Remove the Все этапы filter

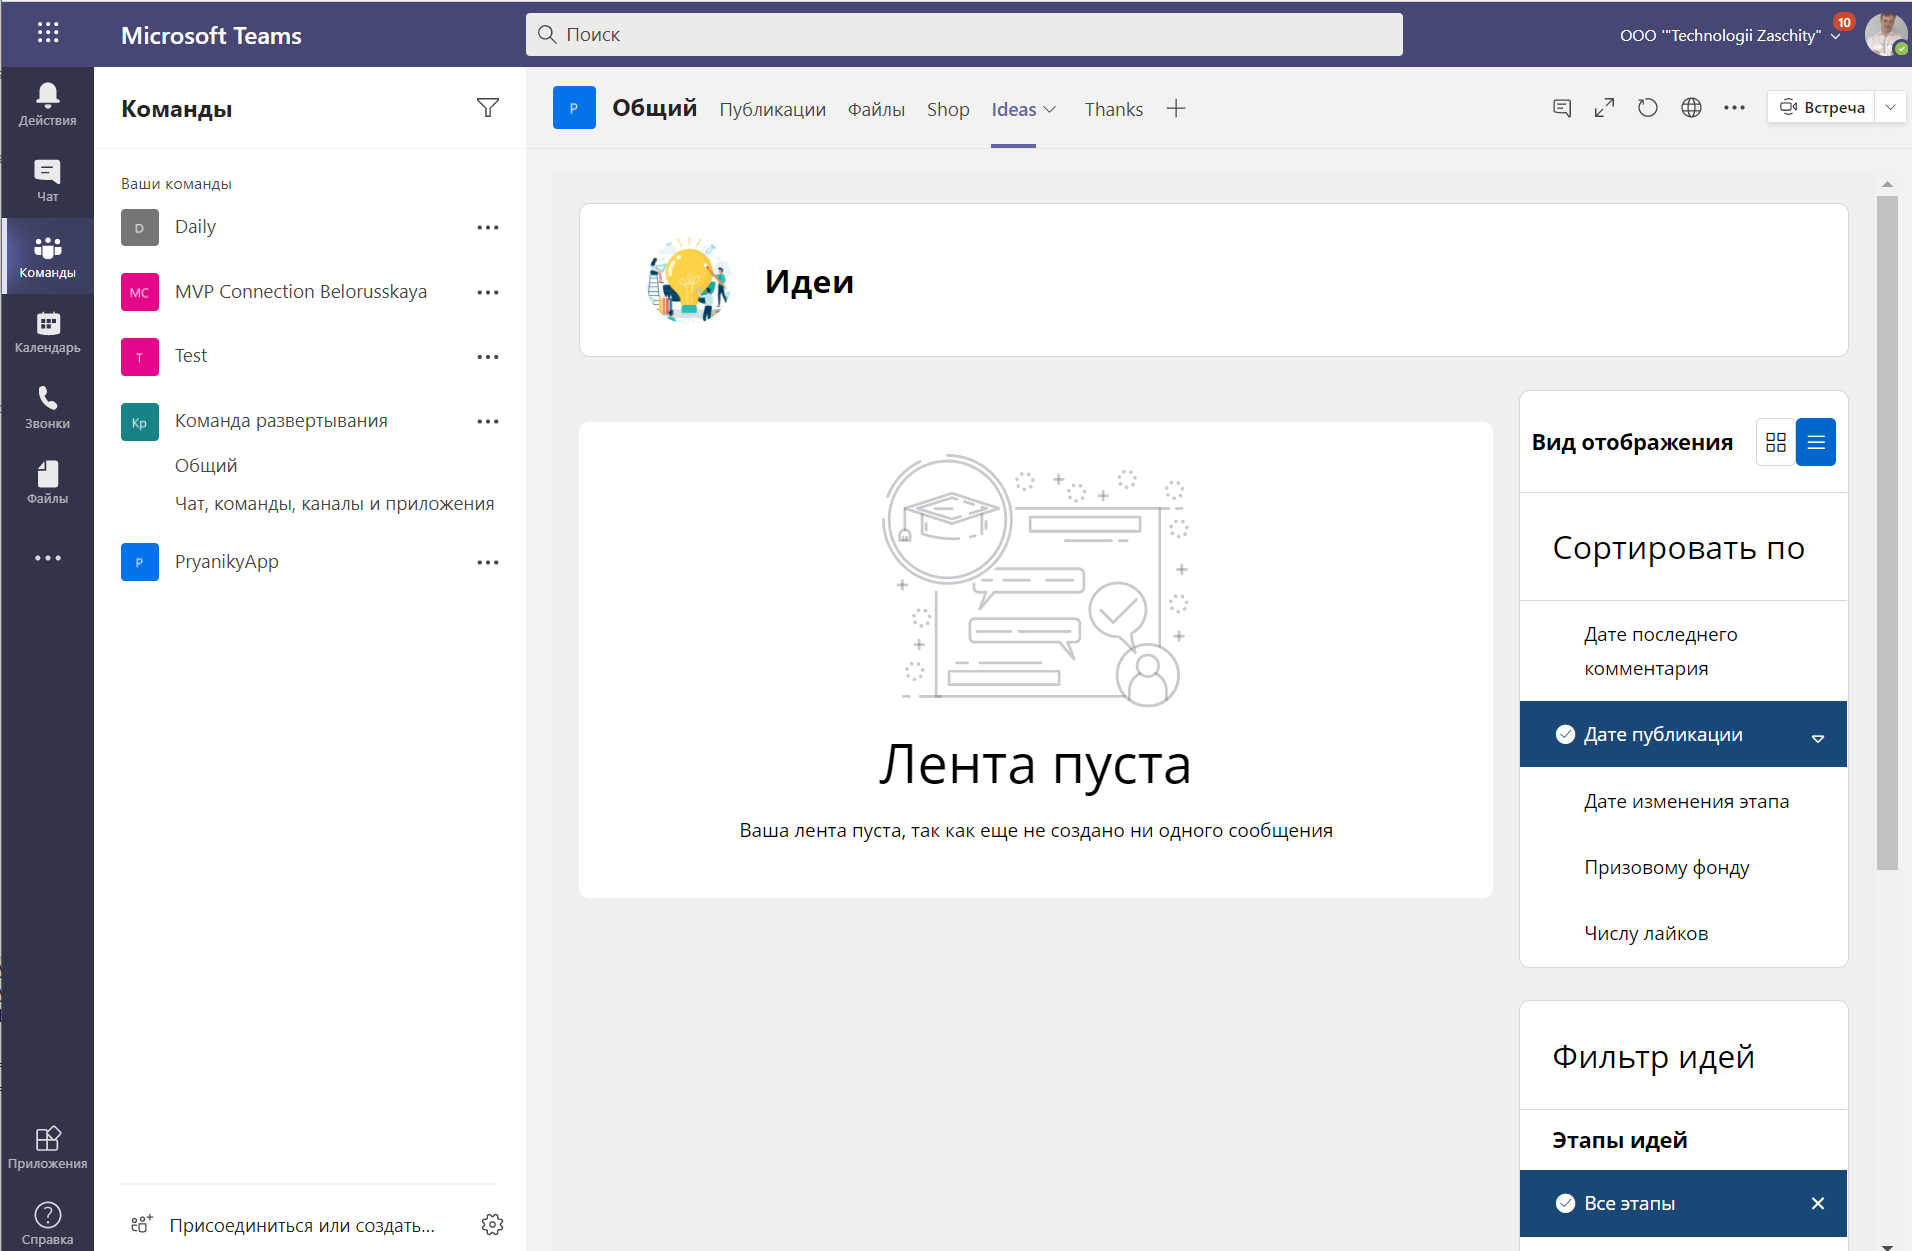coord(1818,1204)
